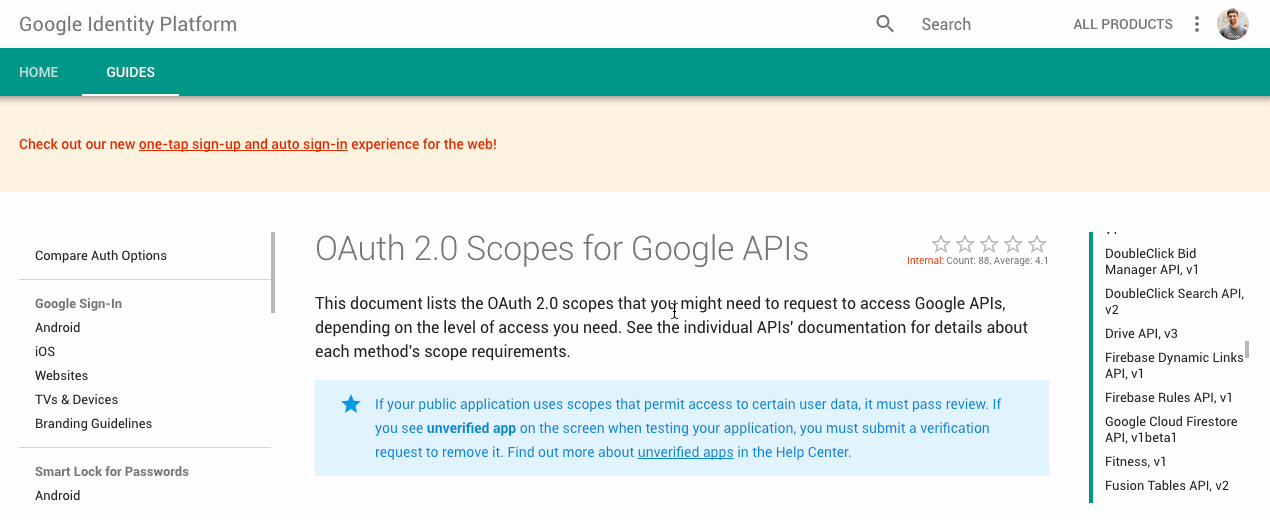Jump to Fusion Tables API, v2

tap(1167, 485)
